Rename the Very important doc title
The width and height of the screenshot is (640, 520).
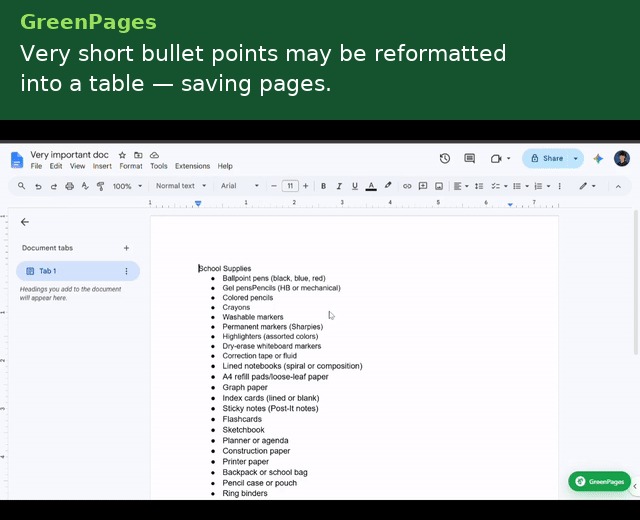[x=69, y=155]
